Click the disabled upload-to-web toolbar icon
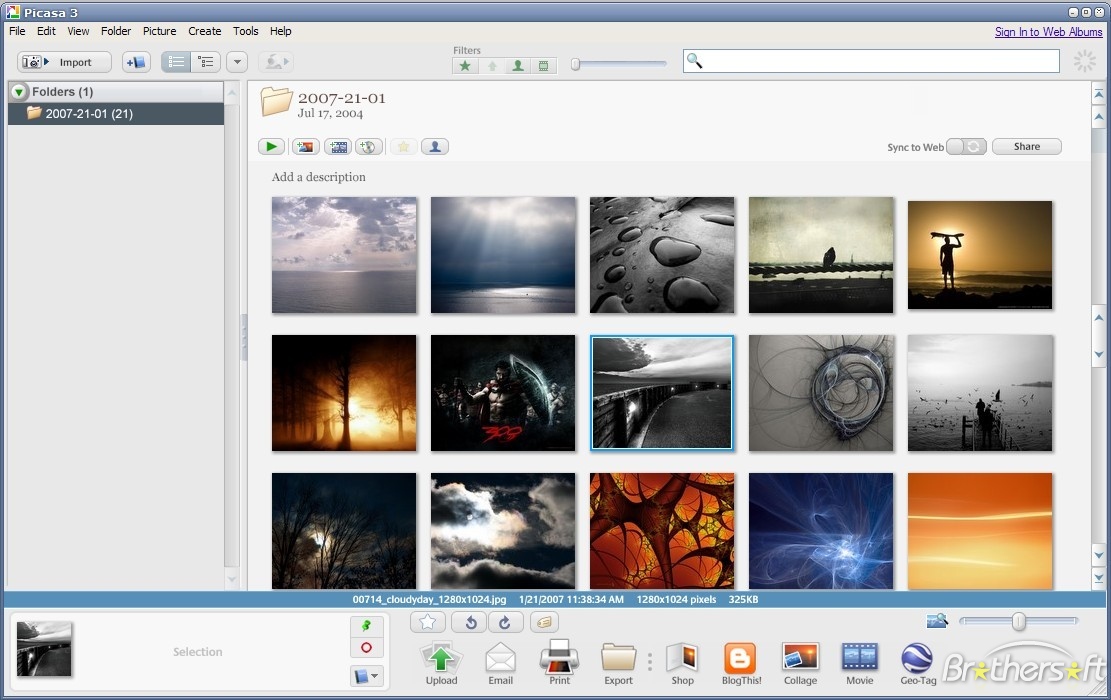This screenshot has height=700, width=1111. (x=276, y=62)
